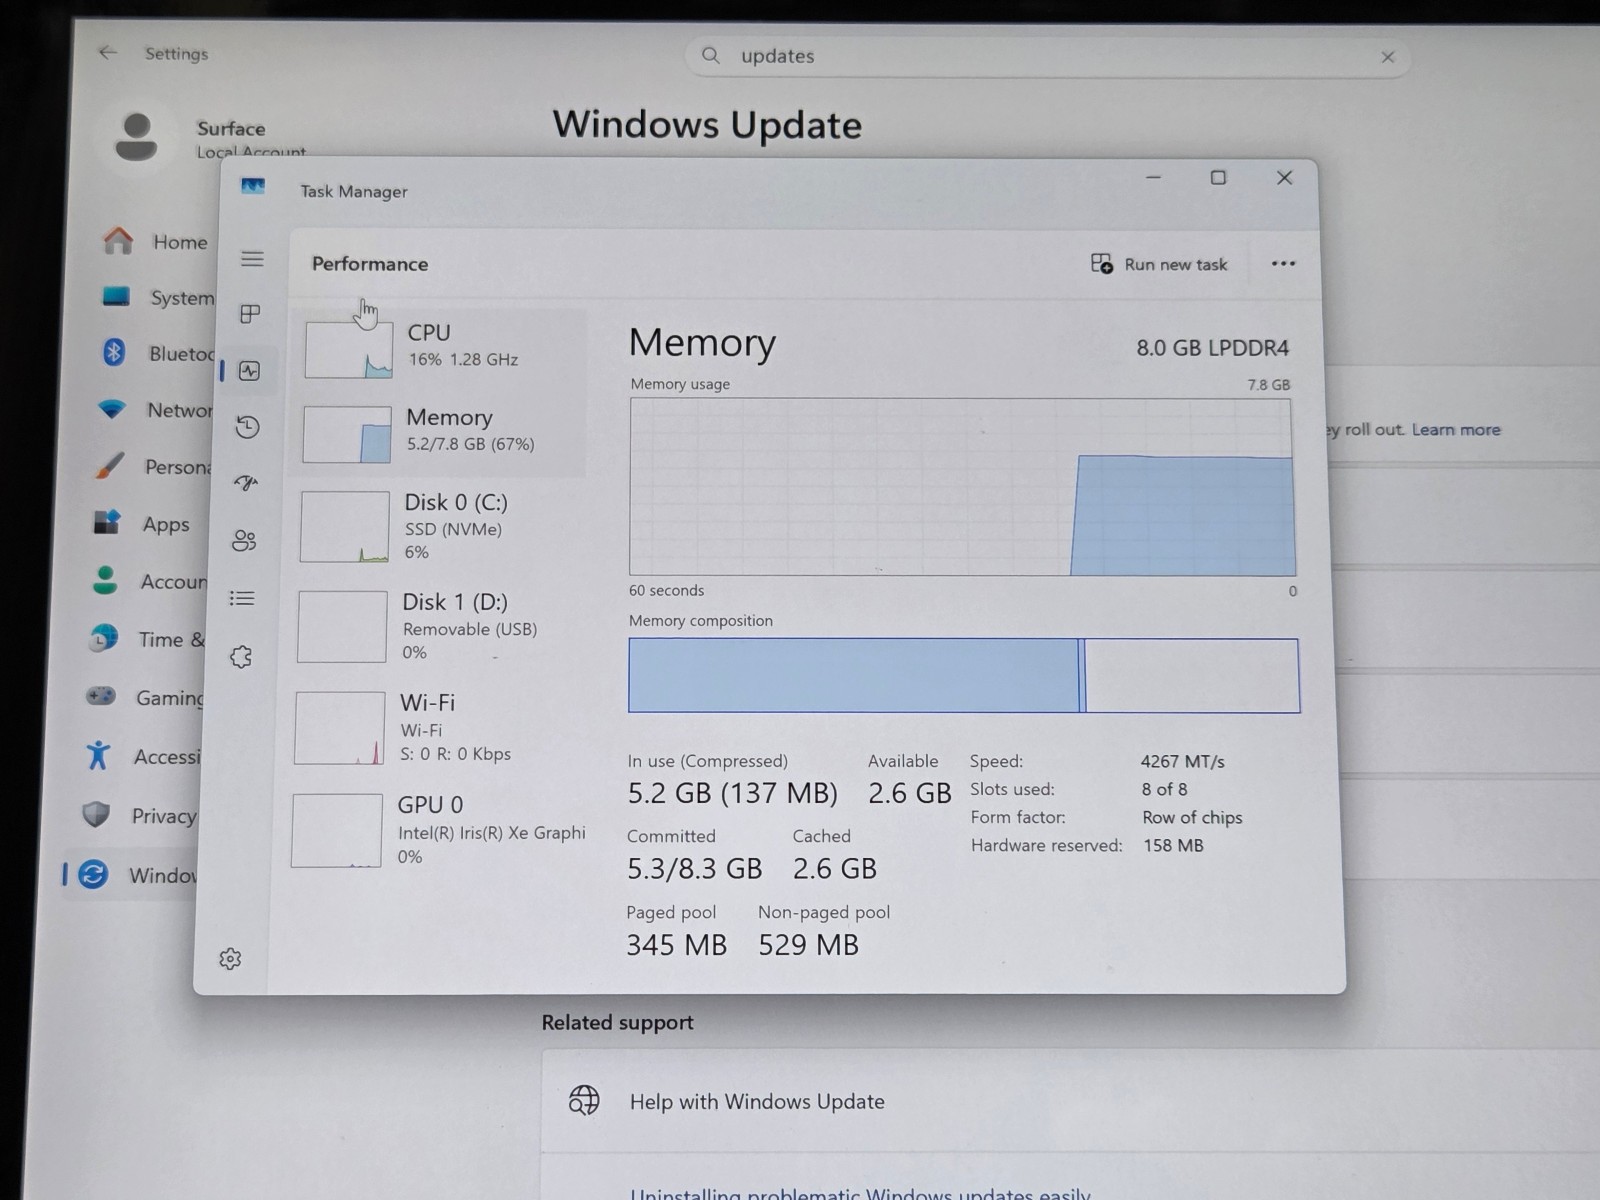Open the Details page icon
Screen dimensions: 1600x1200
[x=242, y=598]
